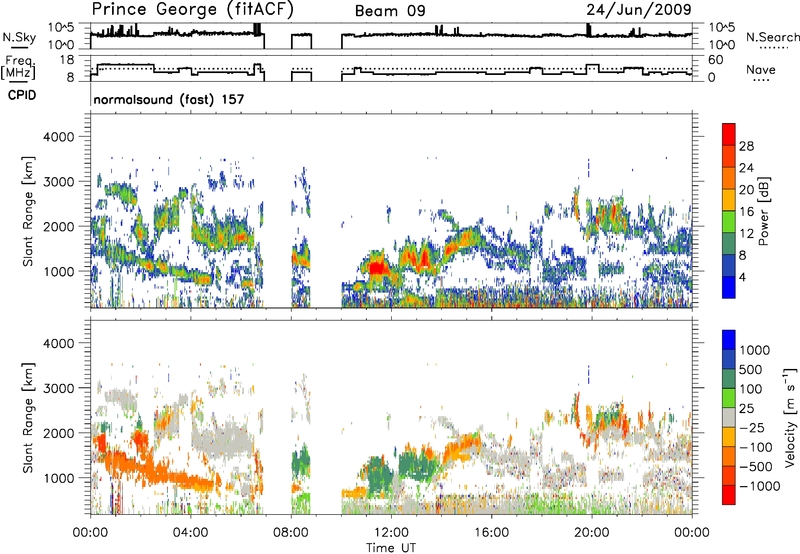The width and height of the screenshot is (800, 554).
Task: Click the "normalsound (fast) 157" text
Action: (x=169, y=99)
